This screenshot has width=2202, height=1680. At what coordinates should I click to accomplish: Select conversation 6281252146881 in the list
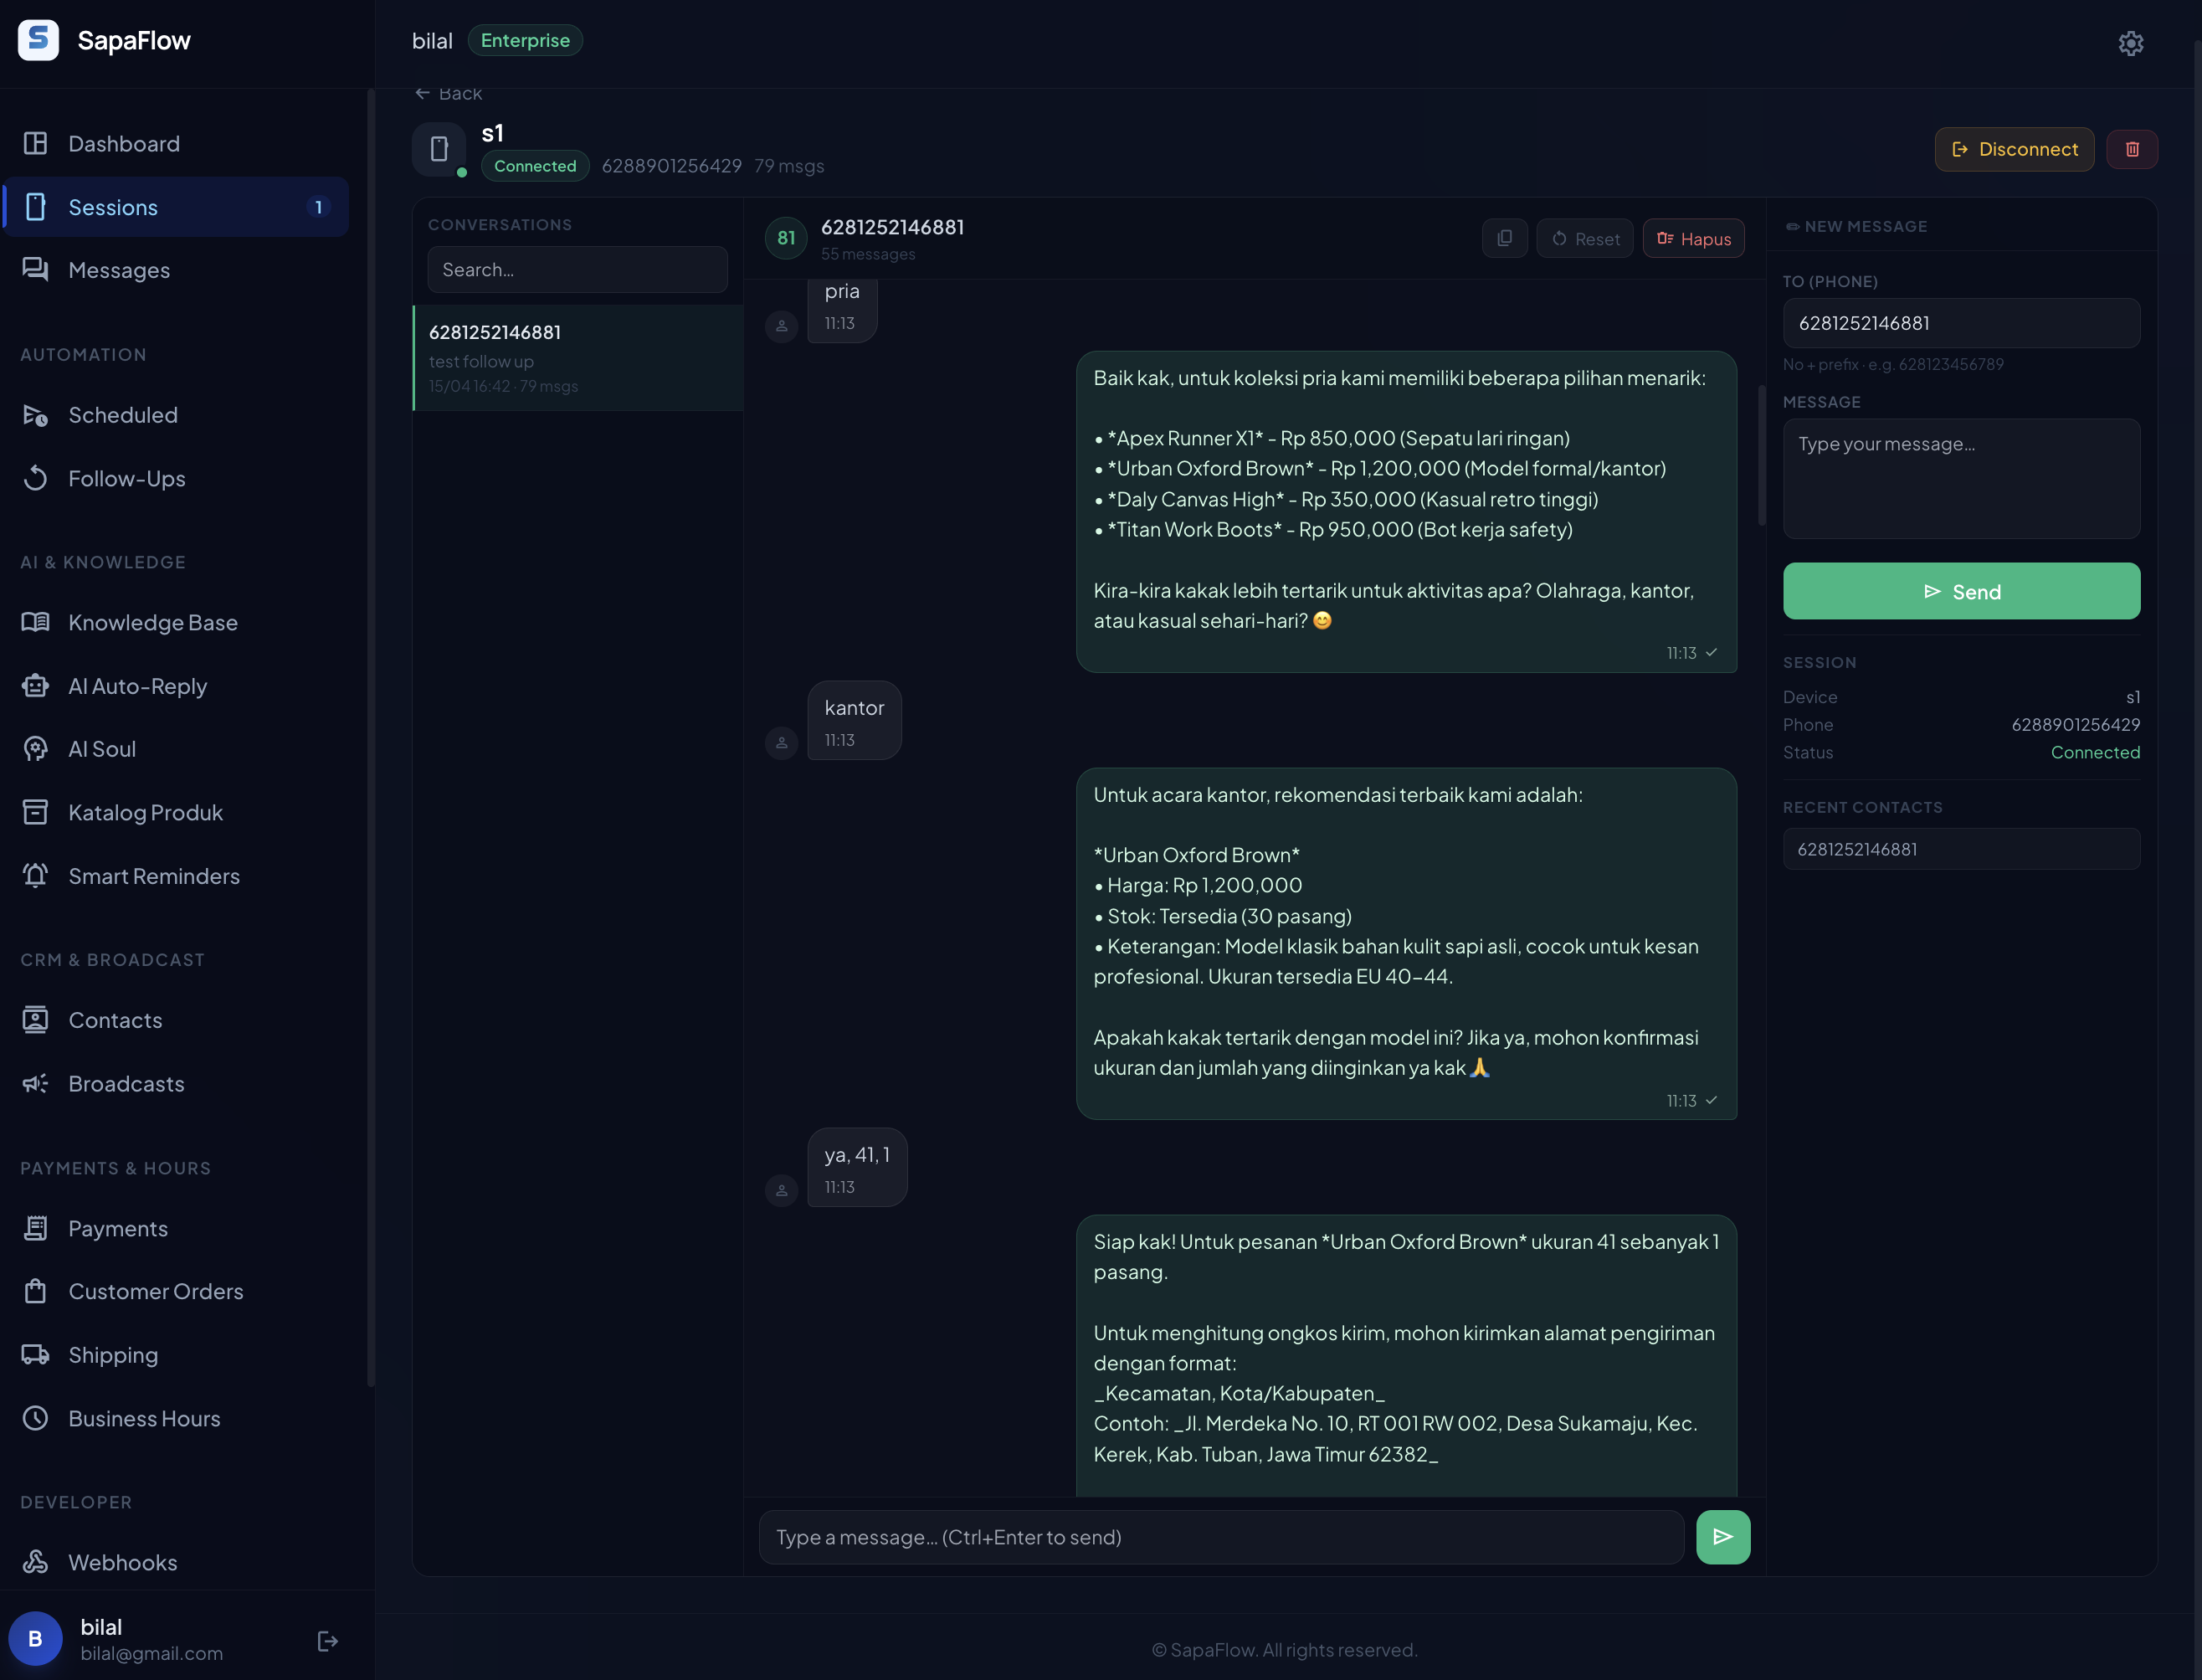pos(577,357)
